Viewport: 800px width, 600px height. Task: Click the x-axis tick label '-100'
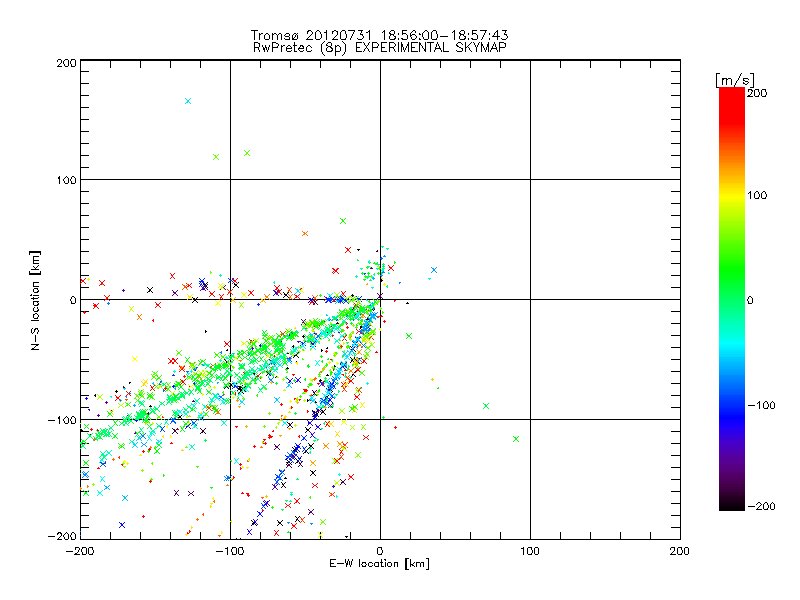[230, 551]
